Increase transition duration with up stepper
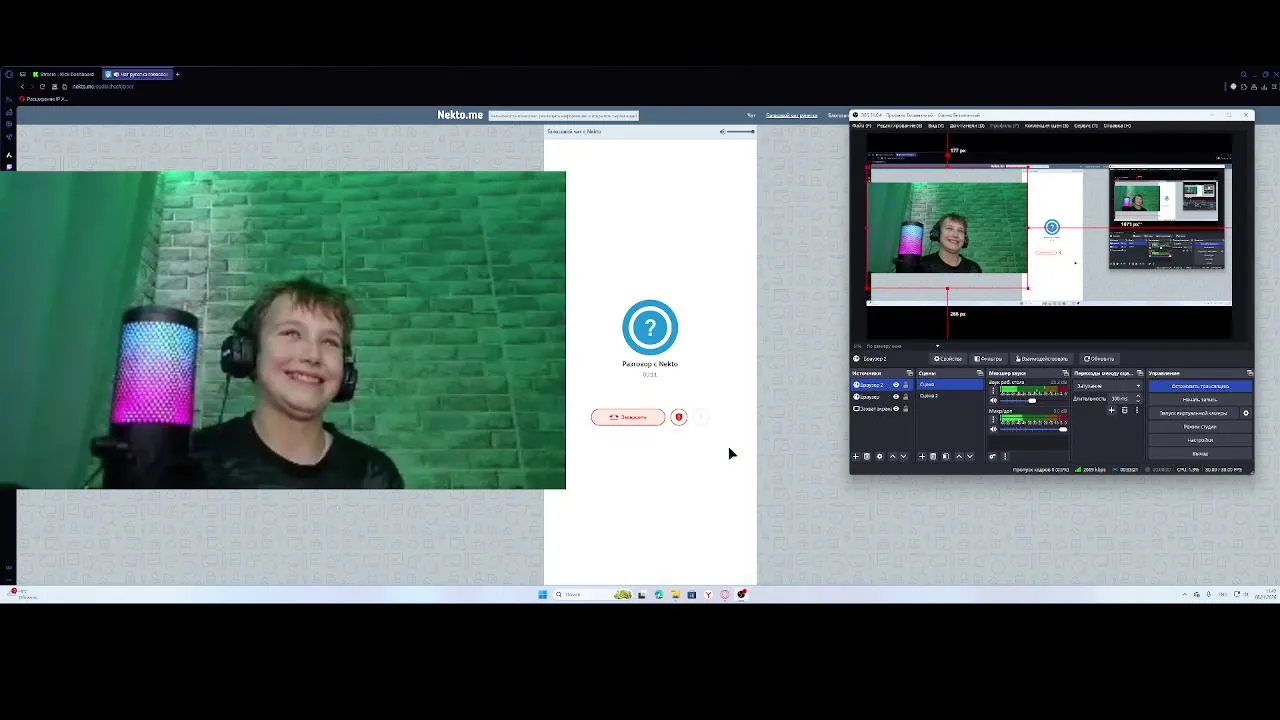Image resolution: width=1280 pixels, height=720 pixels. (x=1138, y=396)
